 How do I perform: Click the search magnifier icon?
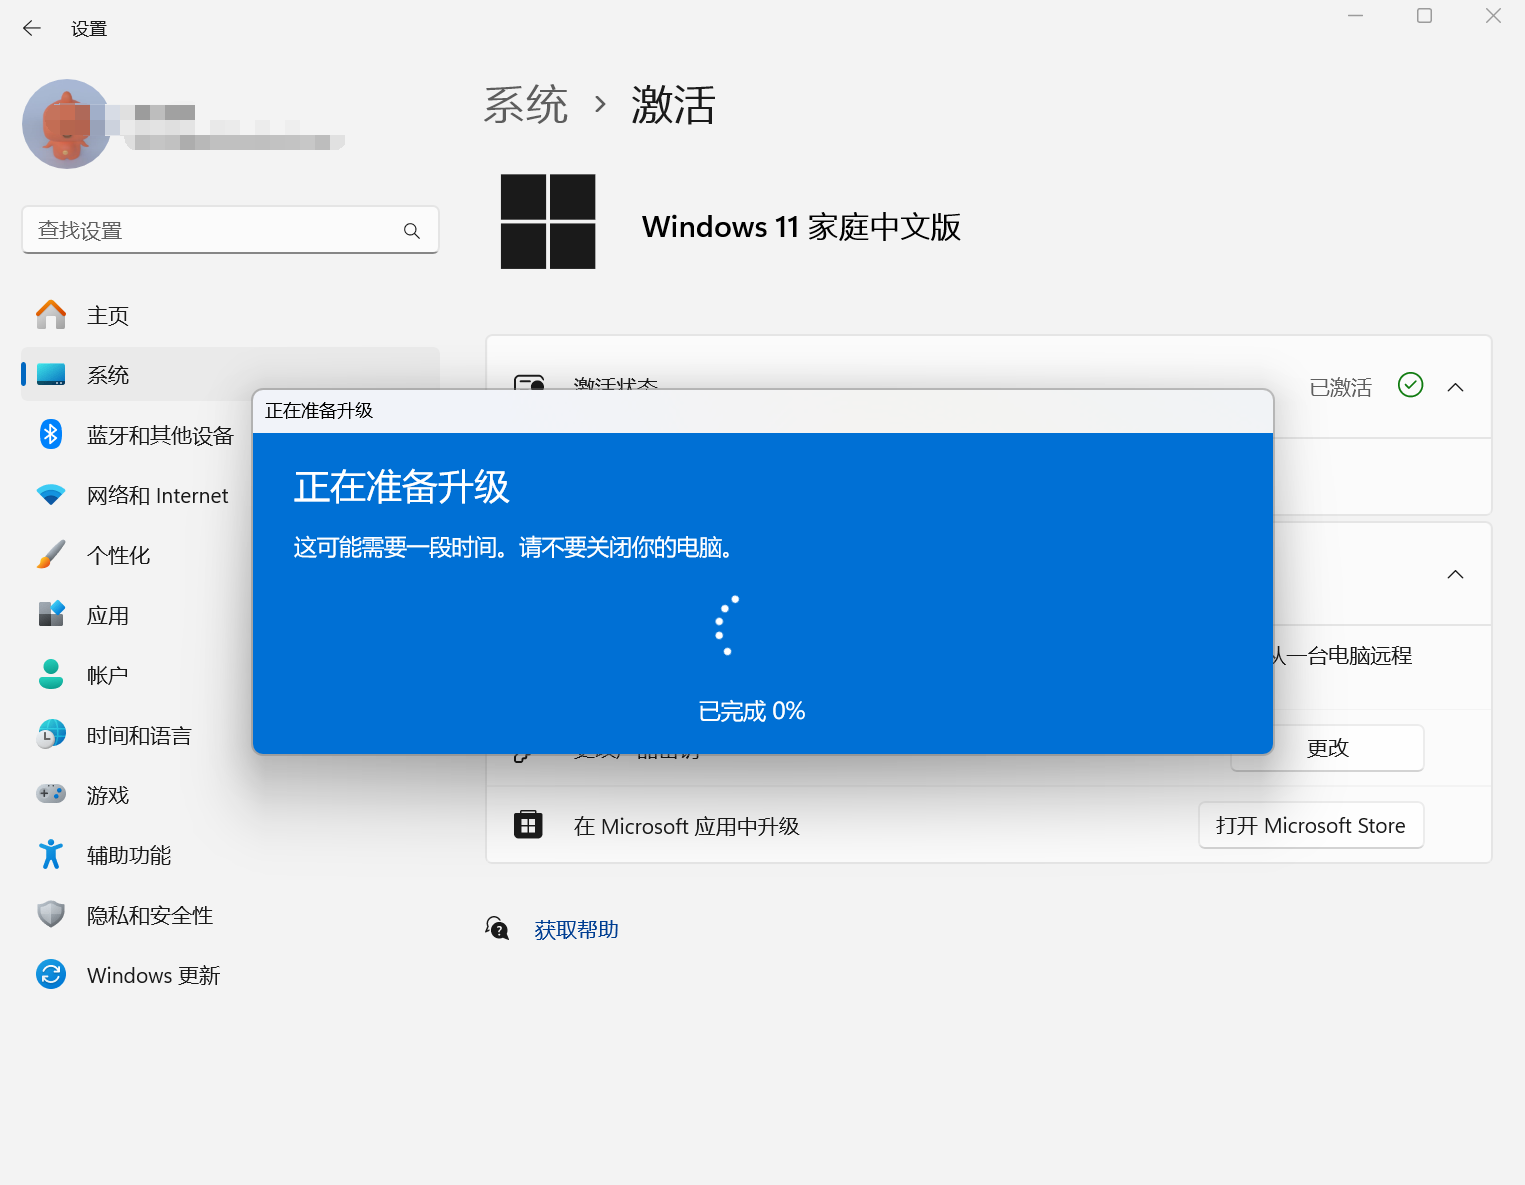(411, 231)
